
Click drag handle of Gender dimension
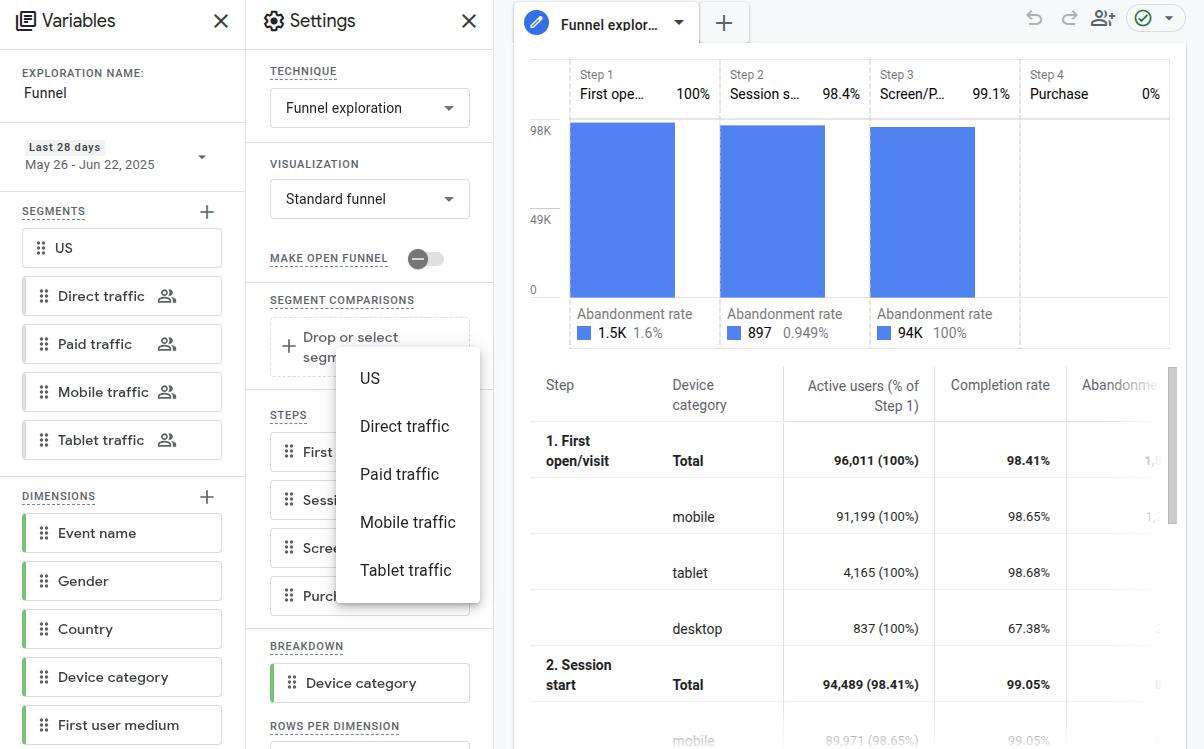tap(44, 581)
